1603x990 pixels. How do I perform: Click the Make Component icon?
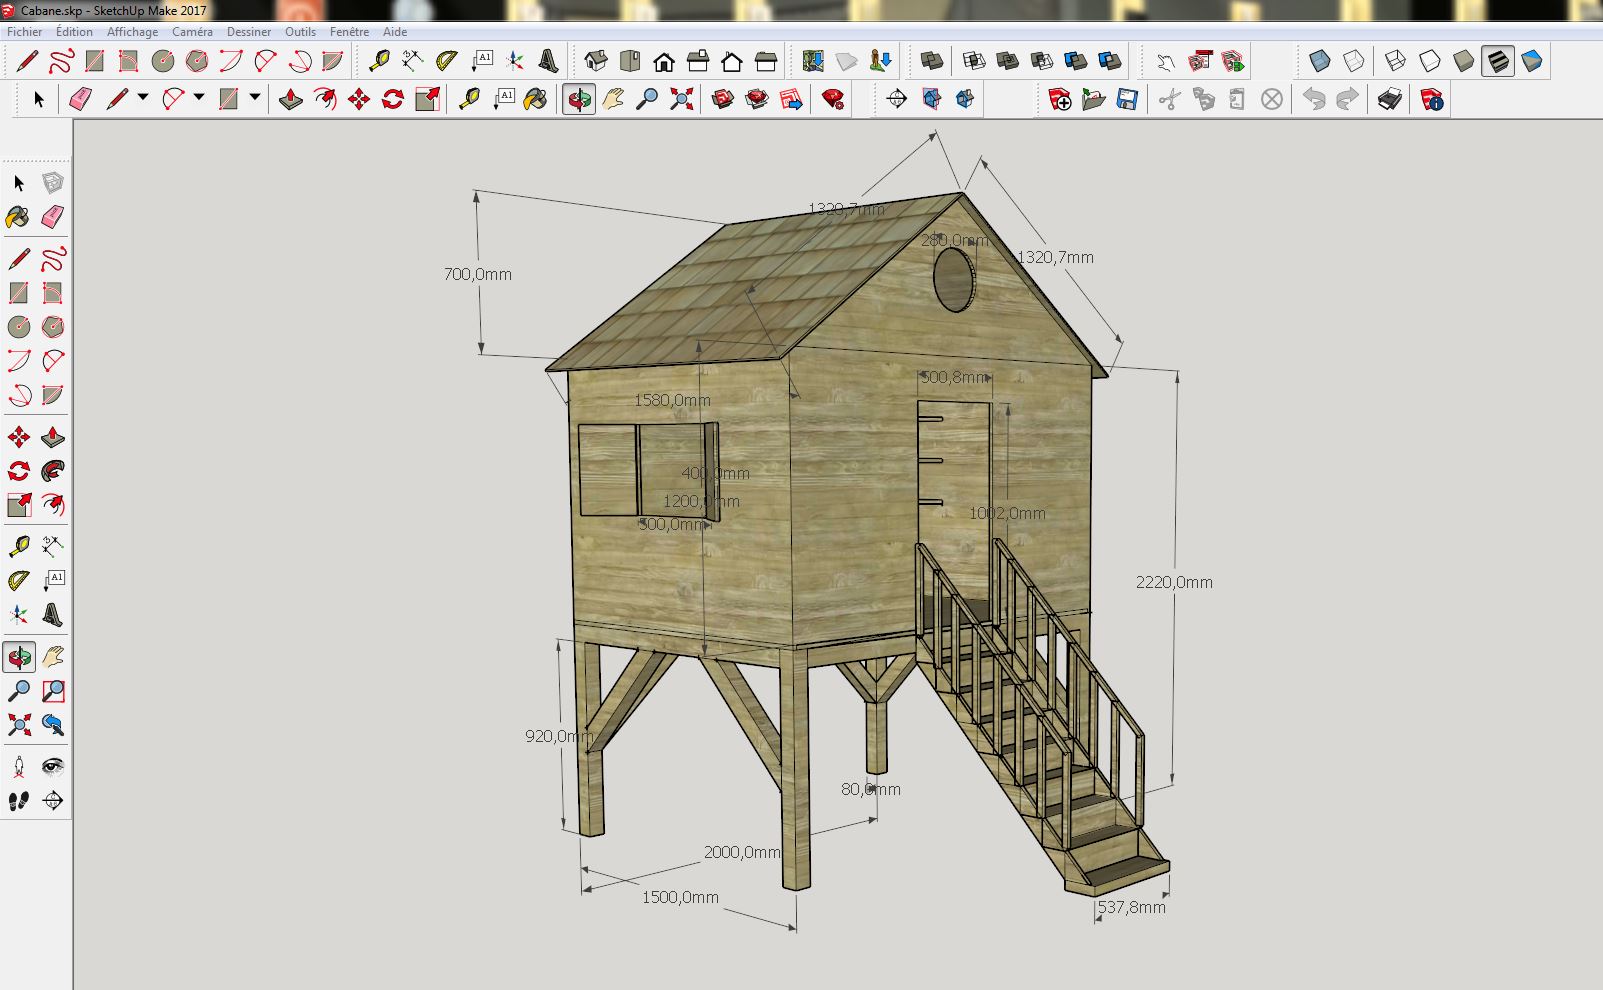(53, 183)
